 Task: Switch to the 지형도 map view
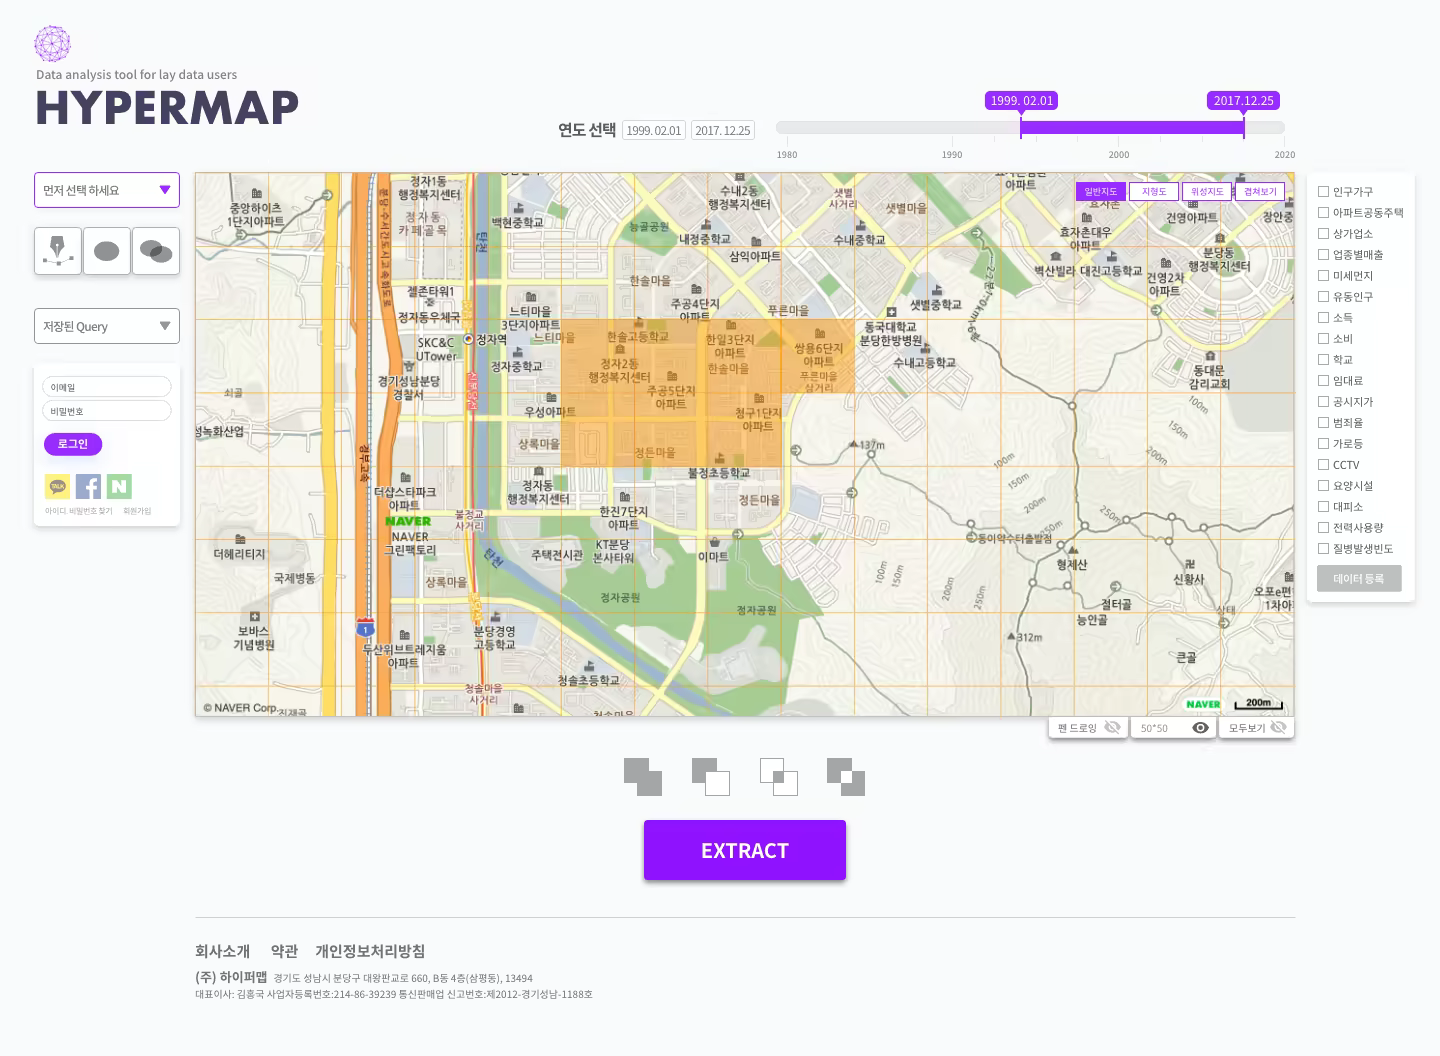1154,190
